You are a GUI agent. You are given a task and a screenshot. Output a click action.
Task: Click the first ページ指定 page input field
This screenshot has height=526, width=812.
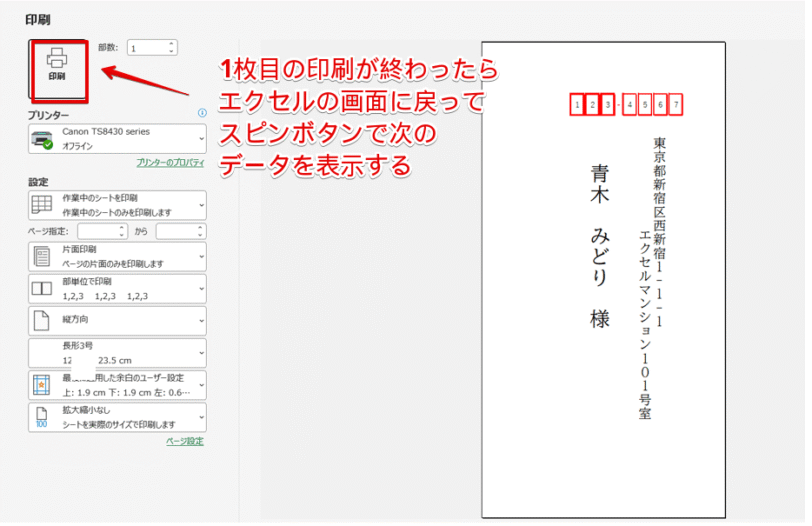[98, 231]
